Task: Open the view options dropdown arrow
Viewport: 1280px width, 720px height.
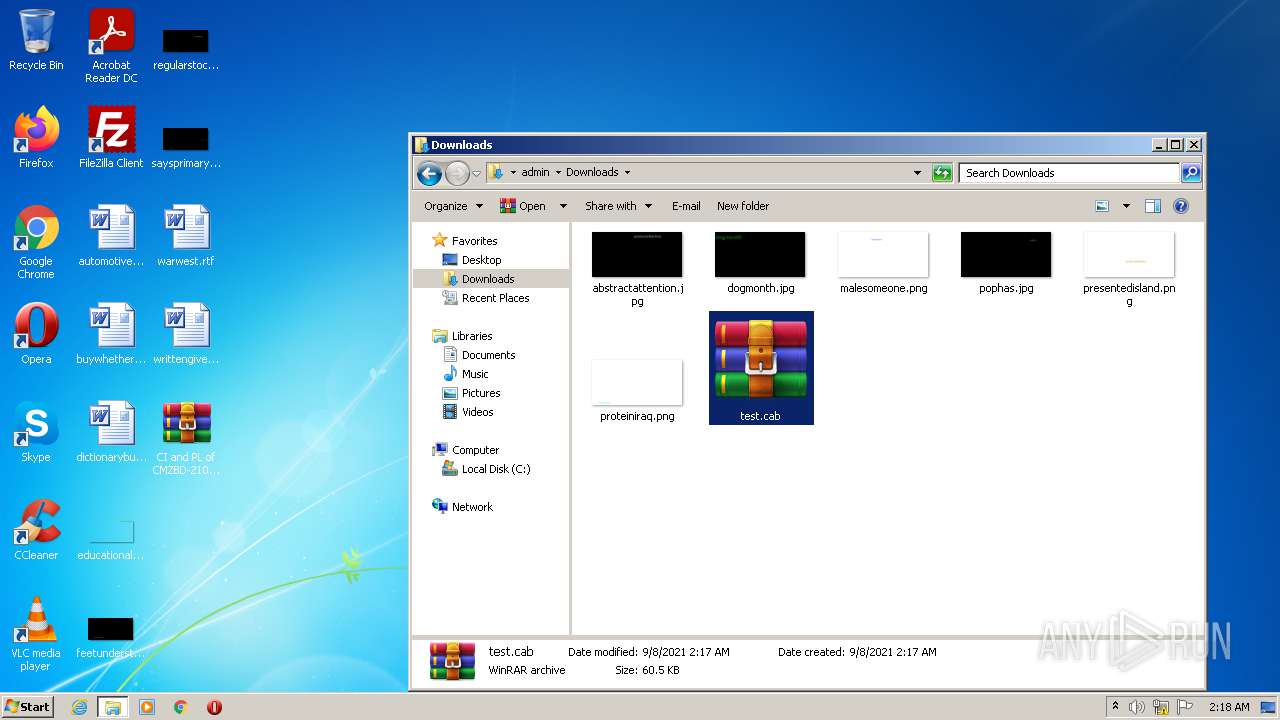Action: point(1126,206)
